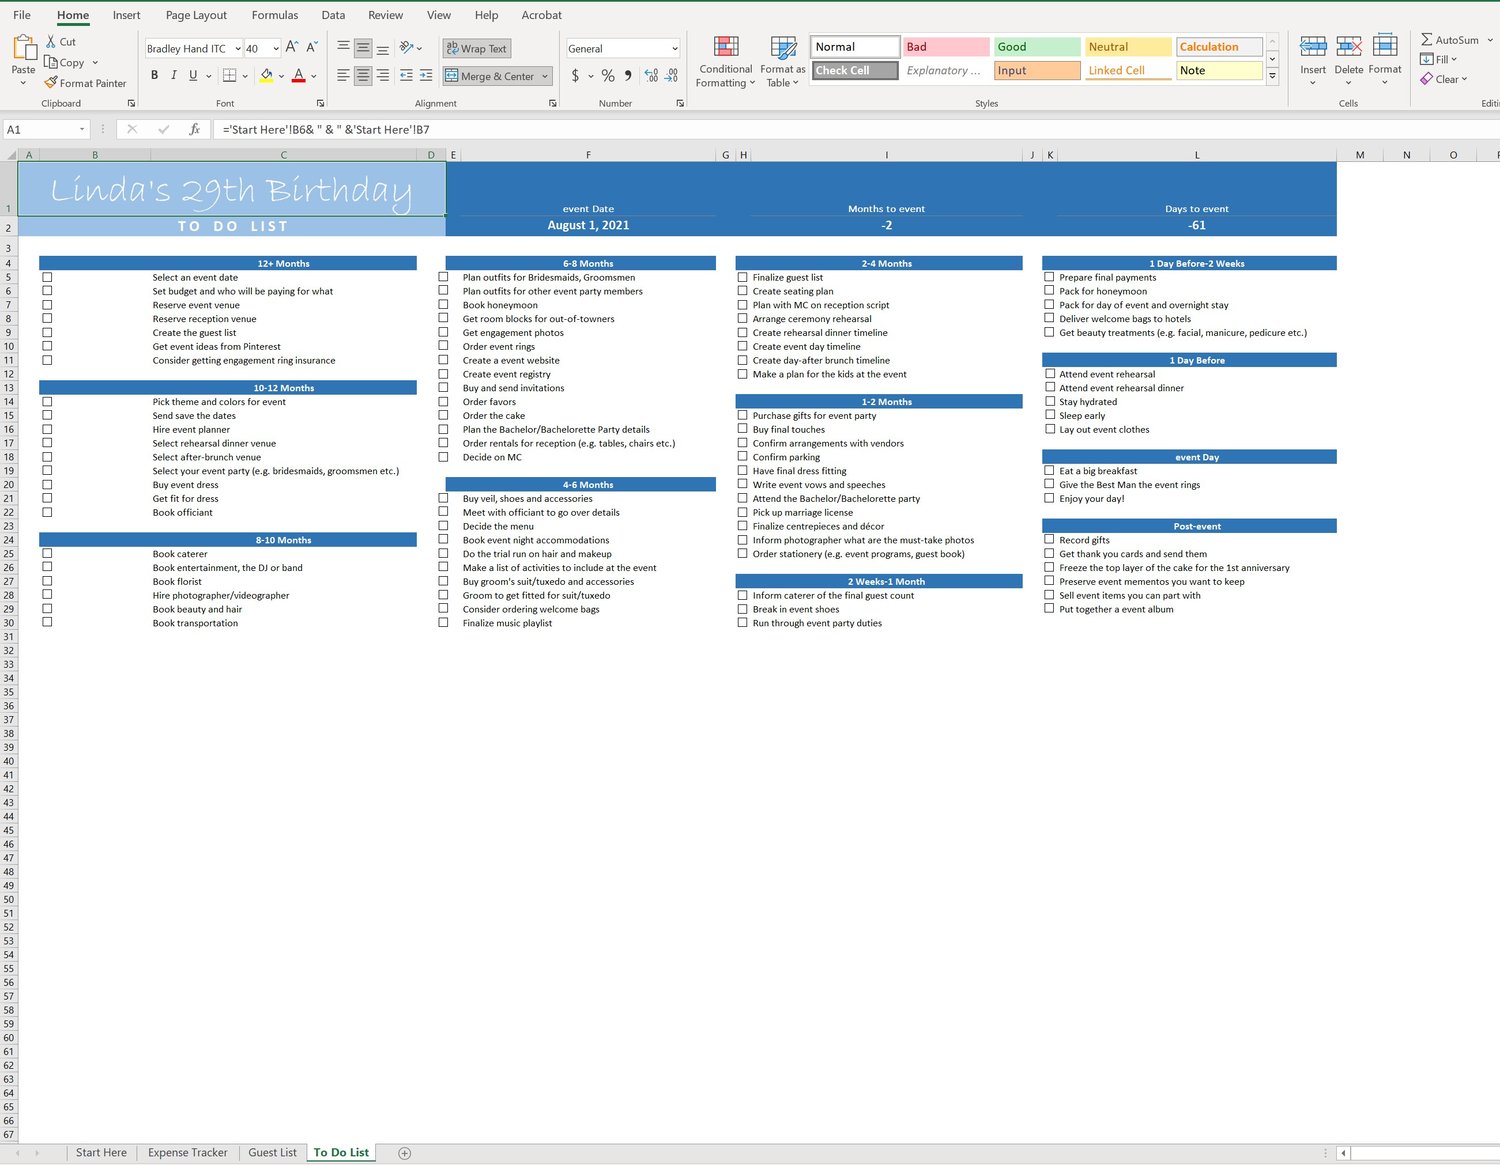Image resolution: width=1500 pixels, height=1165 pixels.
Task: Open Conditional Formatting menu
Action: click(726, 62)
